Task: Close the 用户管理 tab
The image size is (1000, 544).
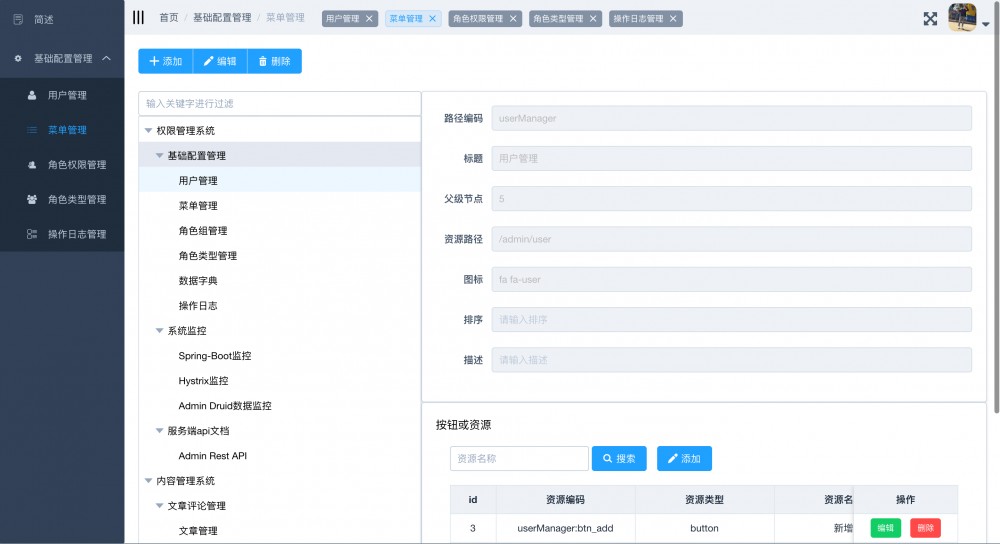Action: point(369,18)
